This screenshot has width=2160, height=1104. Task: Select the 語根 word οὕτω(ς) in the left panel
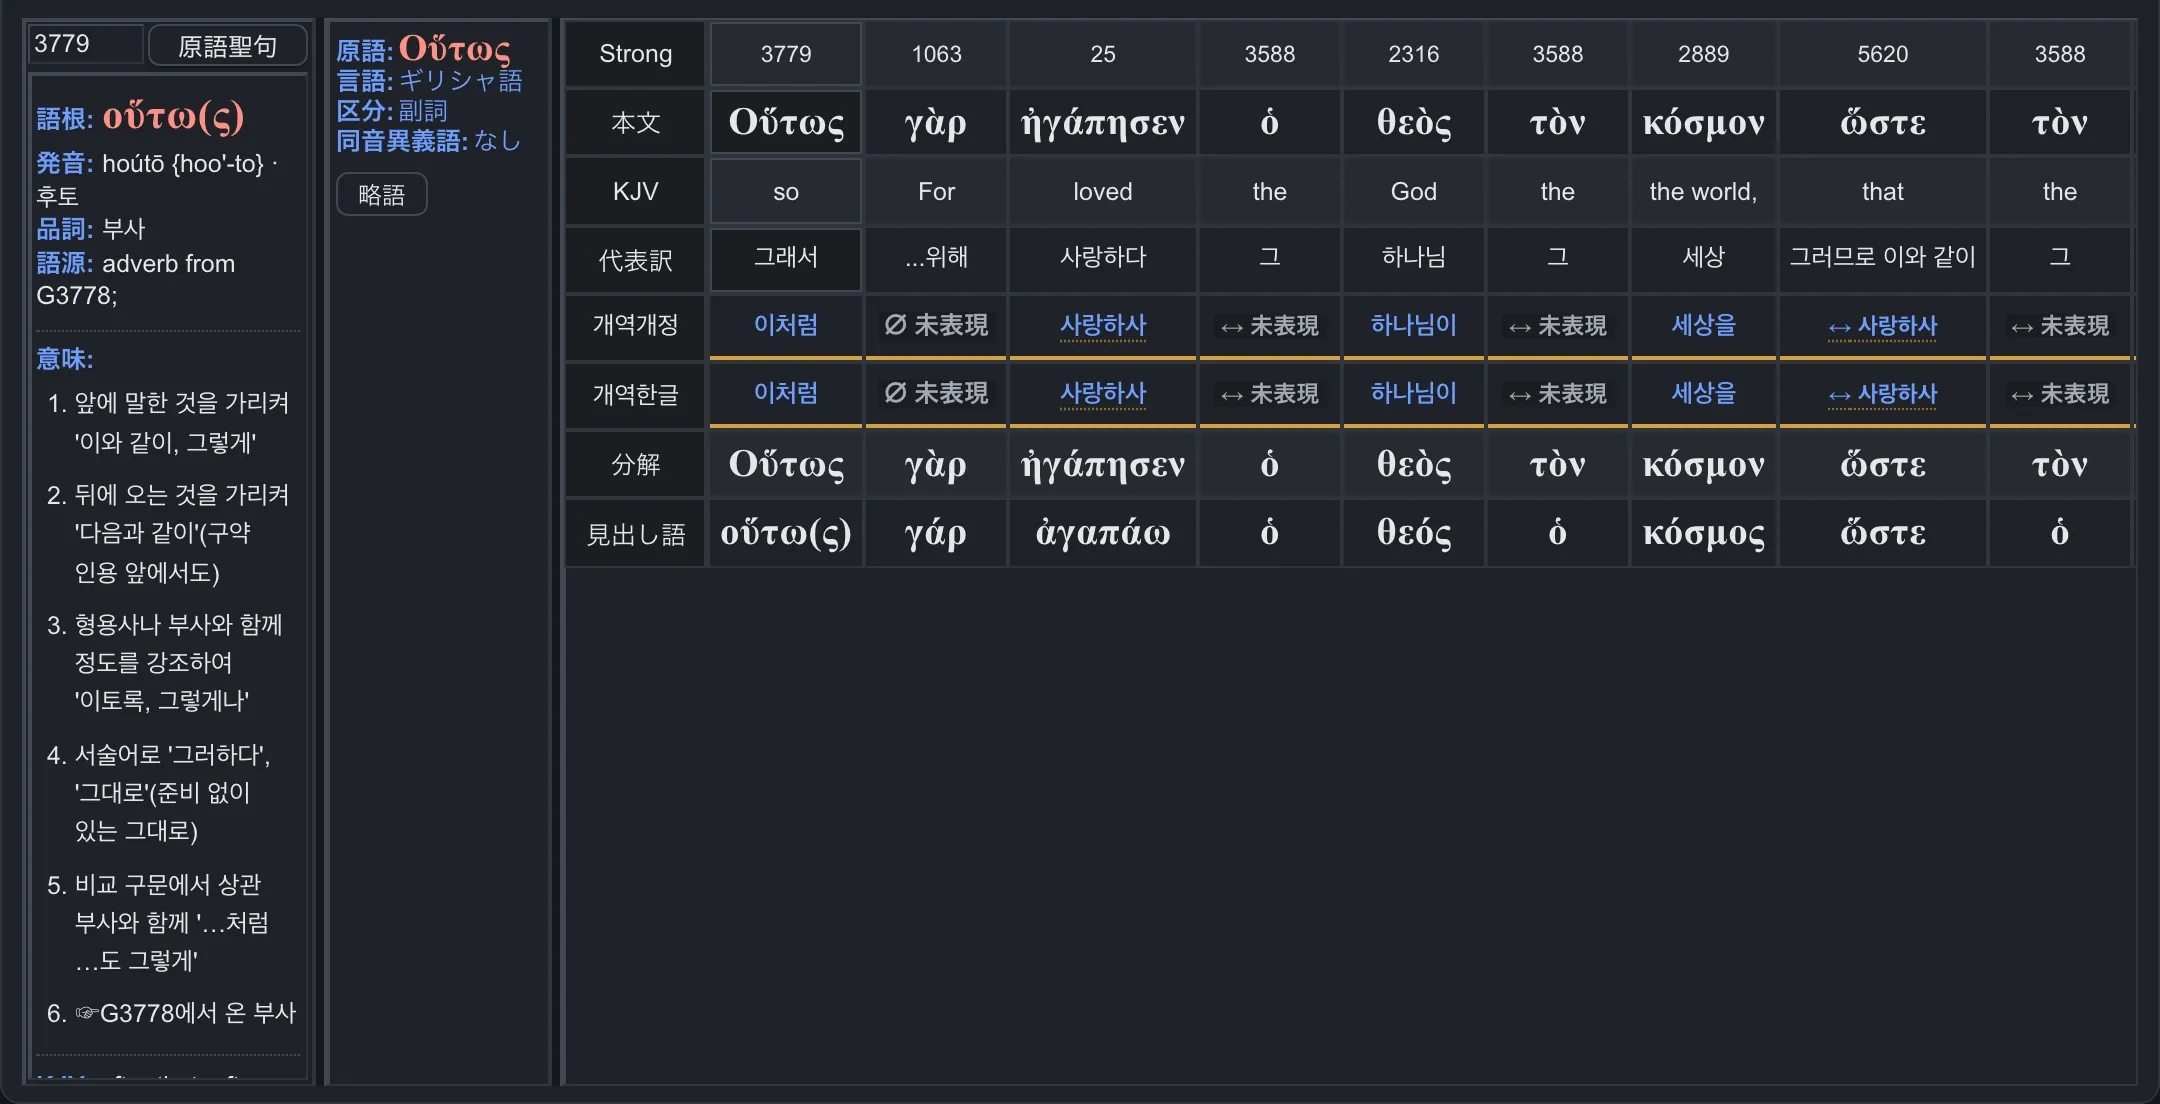tap(173, 117)
